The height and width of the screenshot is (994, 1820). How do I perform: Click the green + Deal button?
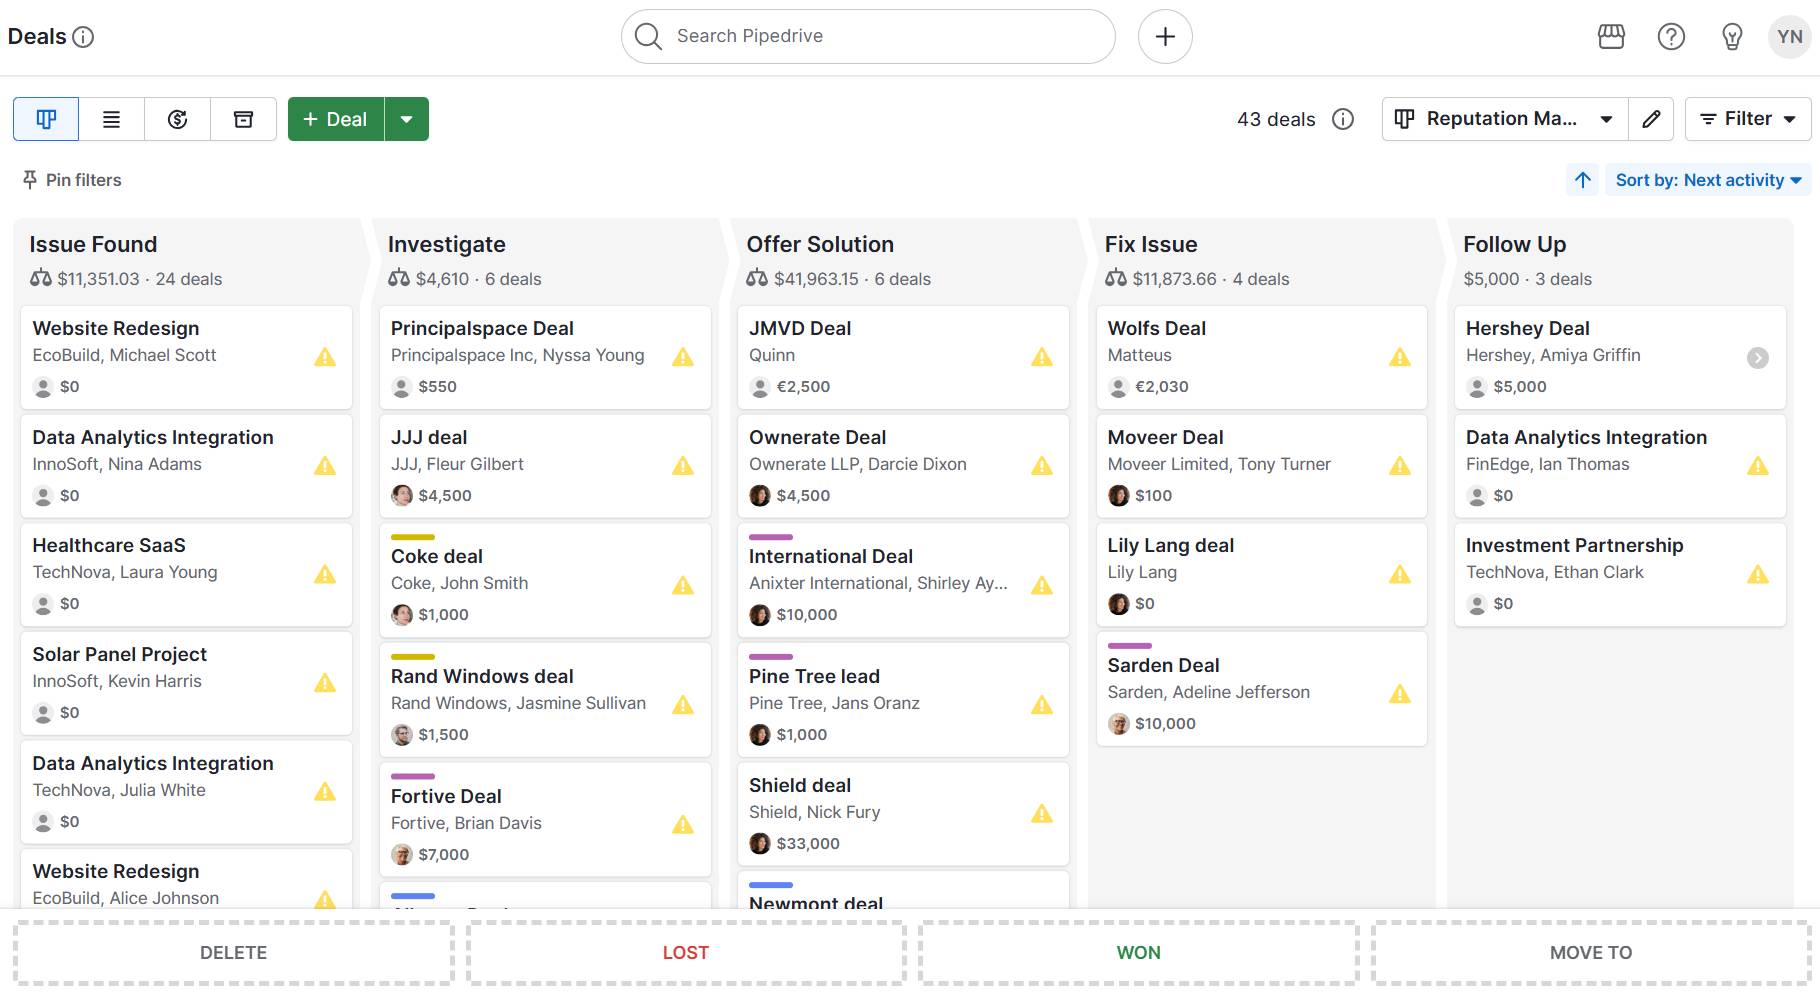coord(336,119)
